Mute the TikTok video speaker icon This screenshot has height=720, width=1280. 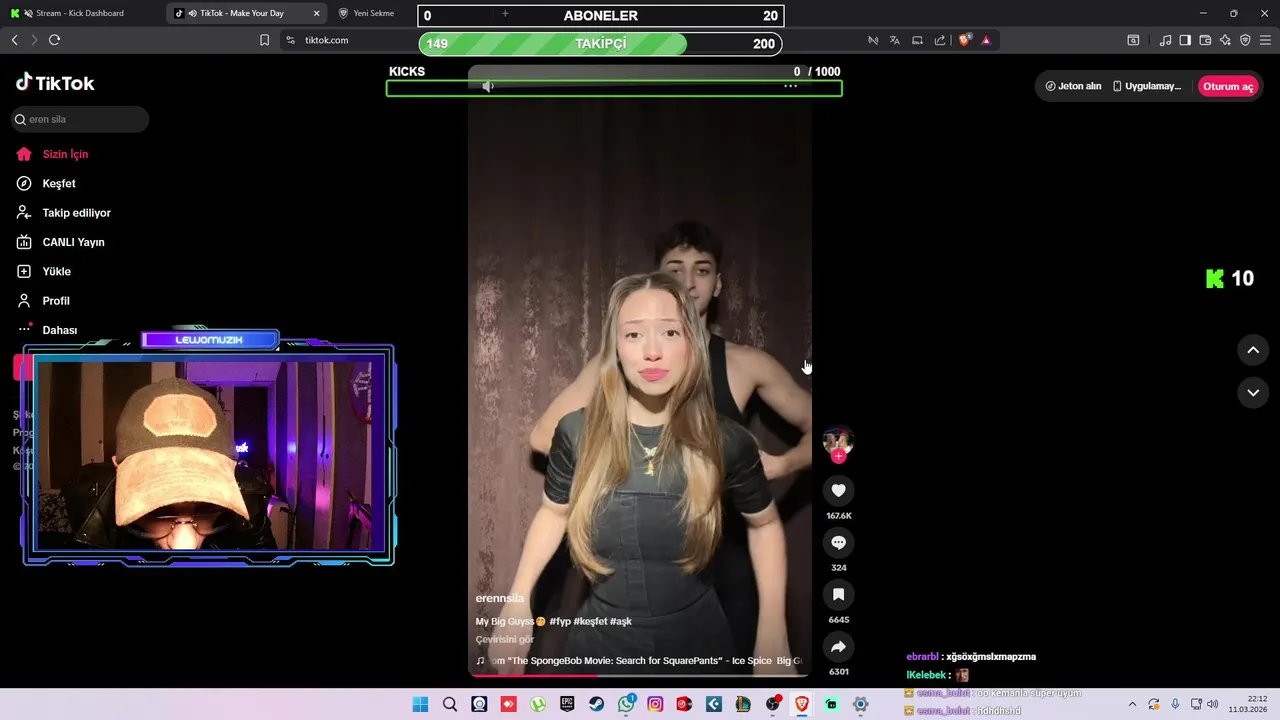pyautogui.click(x=488, y=86)
